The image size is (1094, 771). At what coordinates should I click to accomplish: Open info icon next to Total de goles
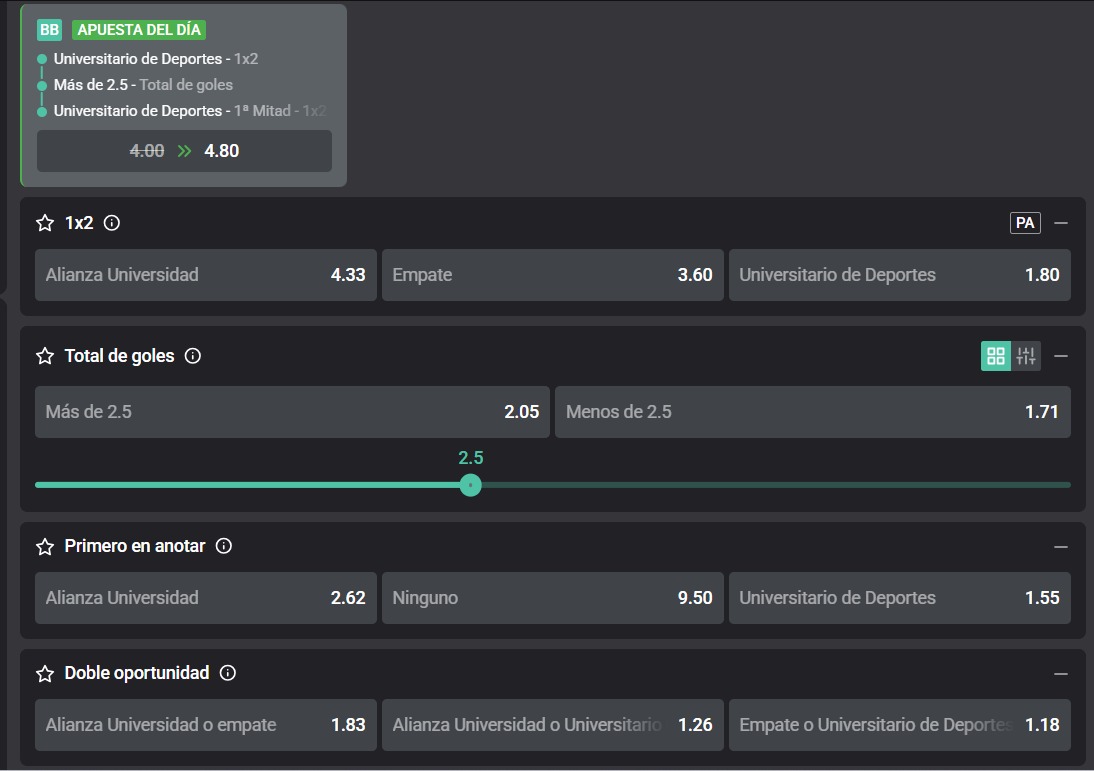pyautogui.click(x=193, y=357)
